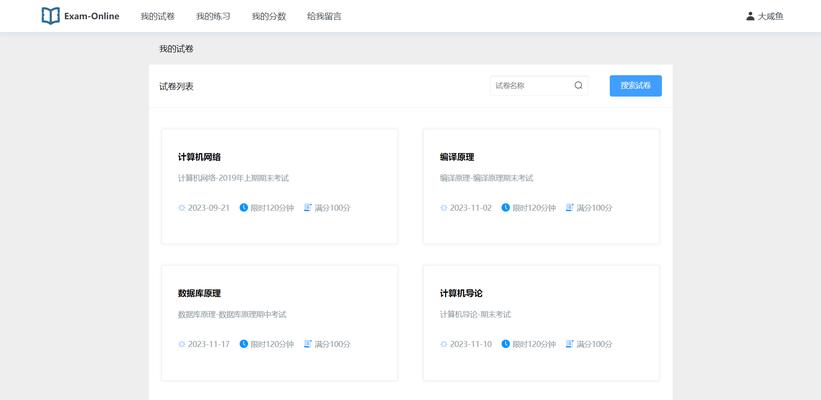The width and height of the screenshot is (821, 400).
Task: Click the score icon on the 计算机导论 card
Action: 570,343
